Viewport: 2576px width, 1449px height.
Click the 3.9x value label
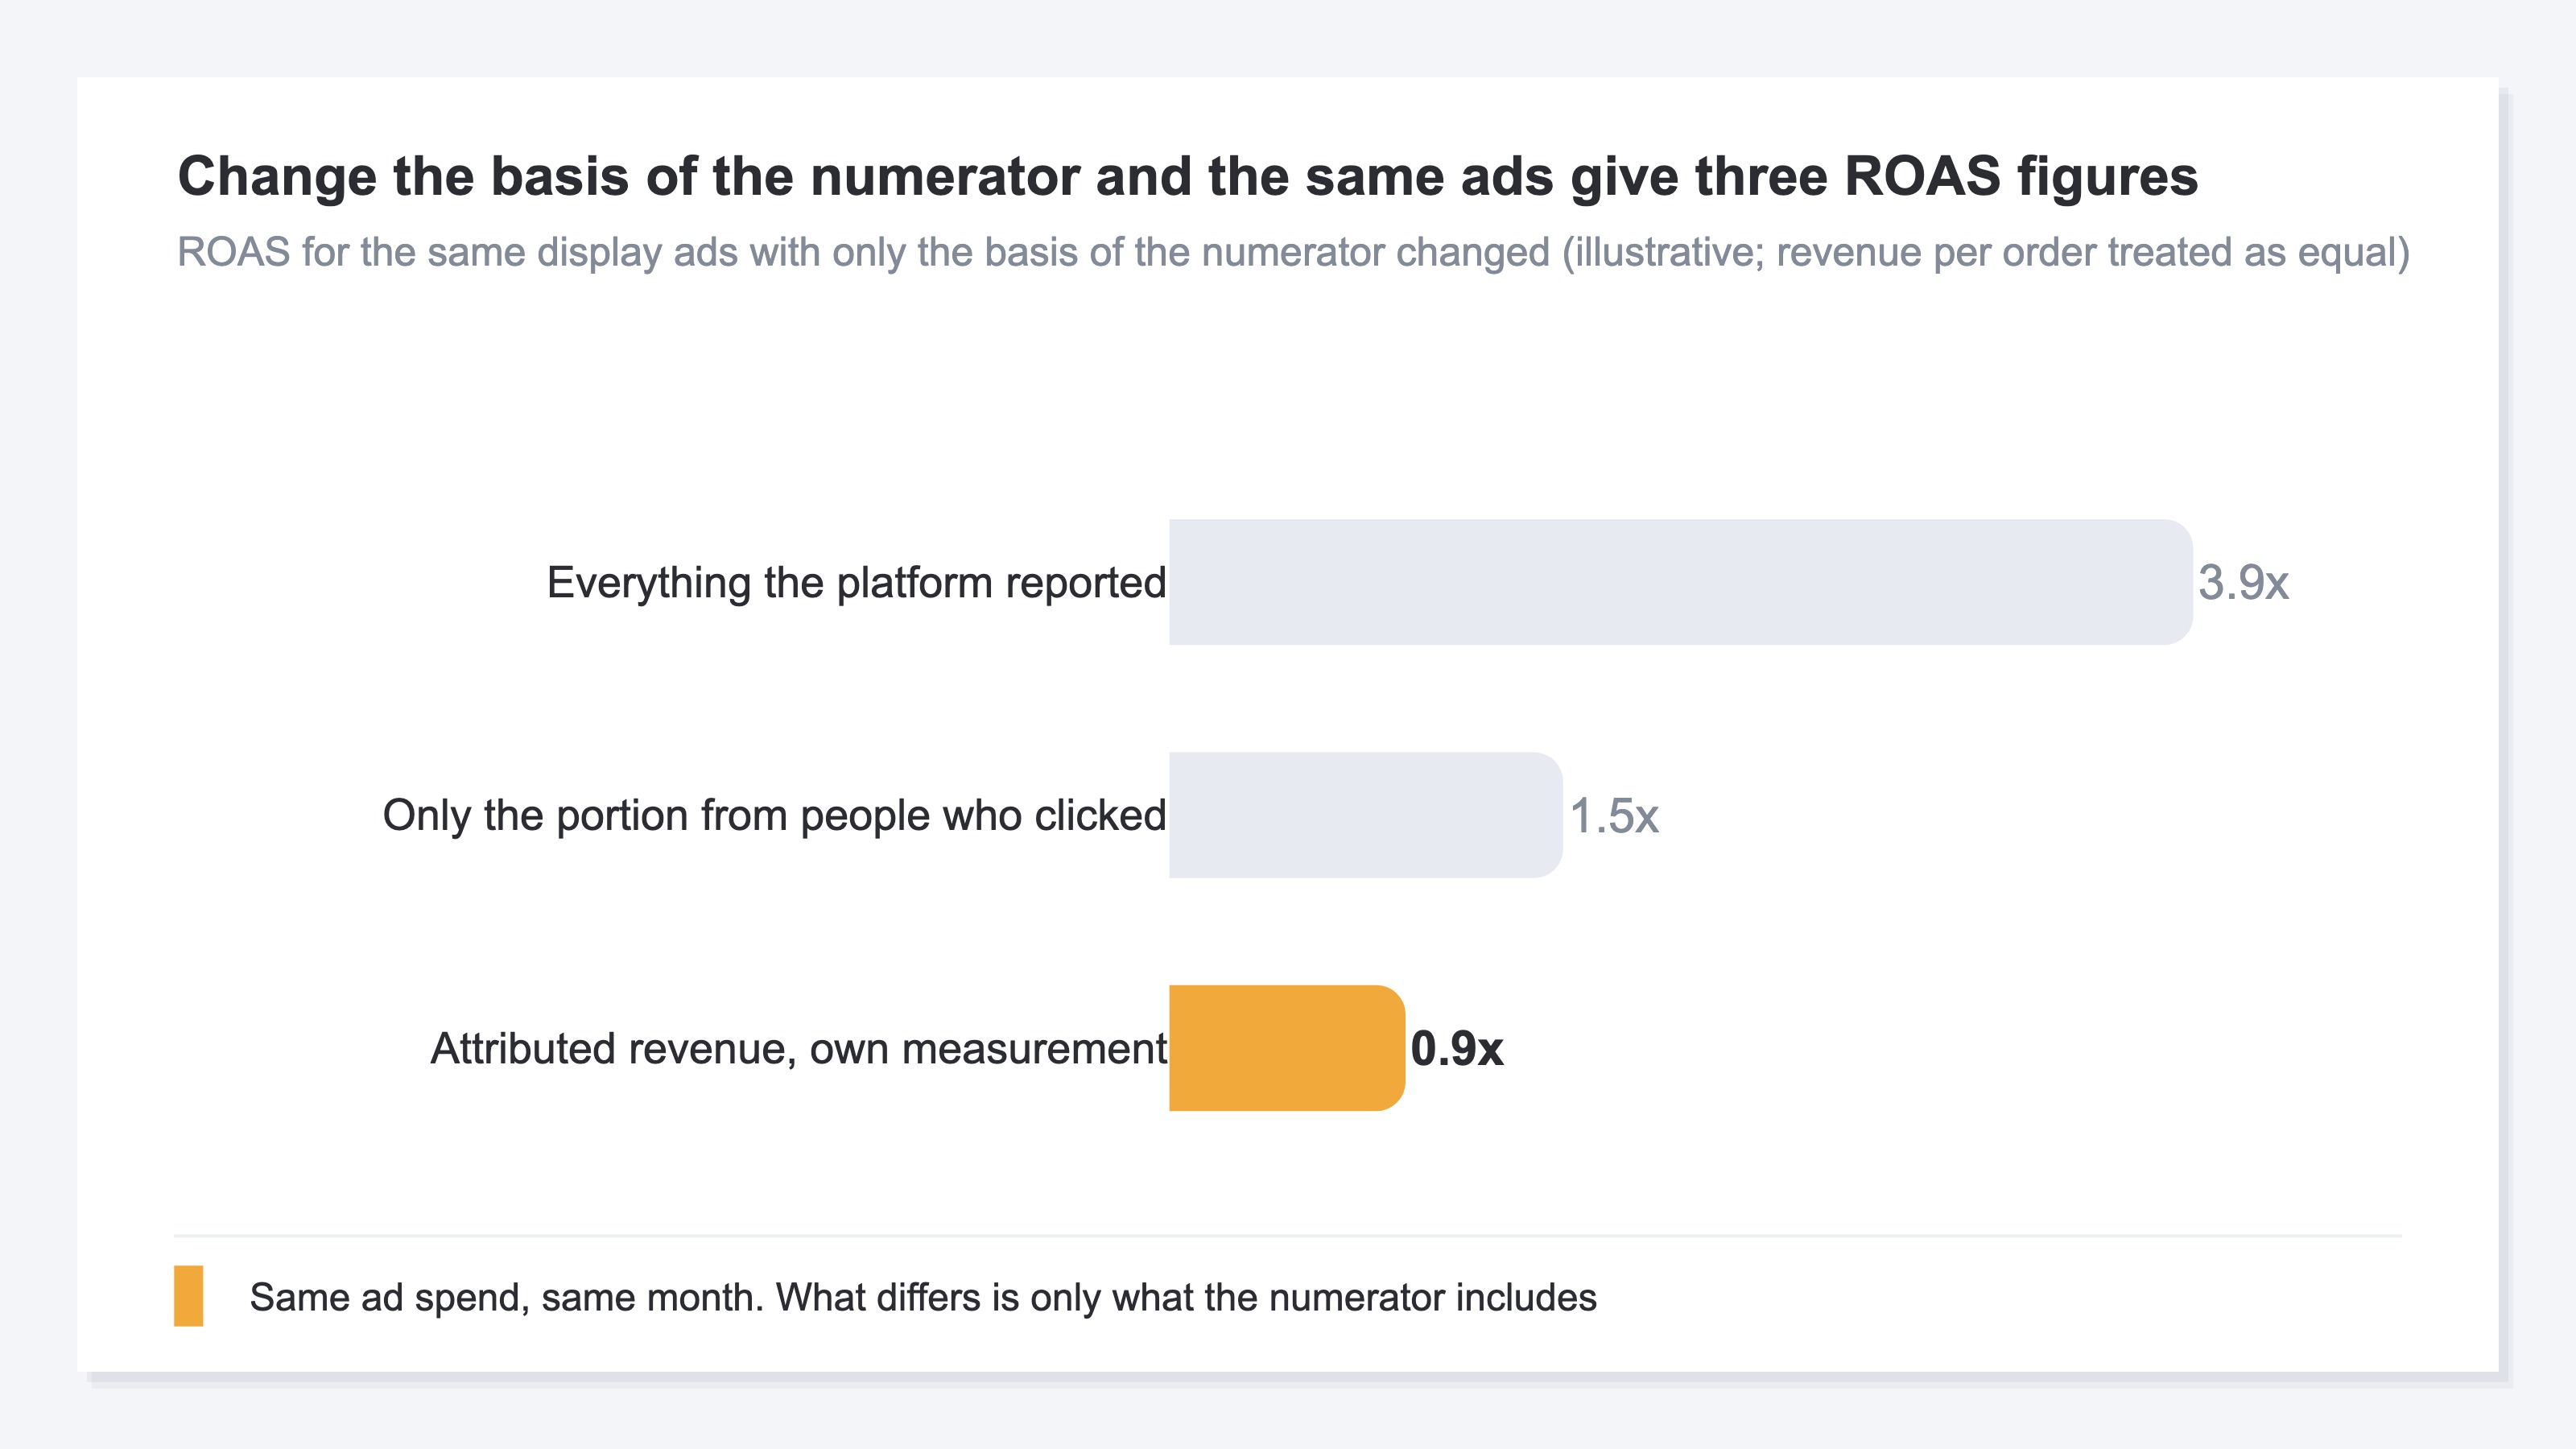(x=2243, y=582)
